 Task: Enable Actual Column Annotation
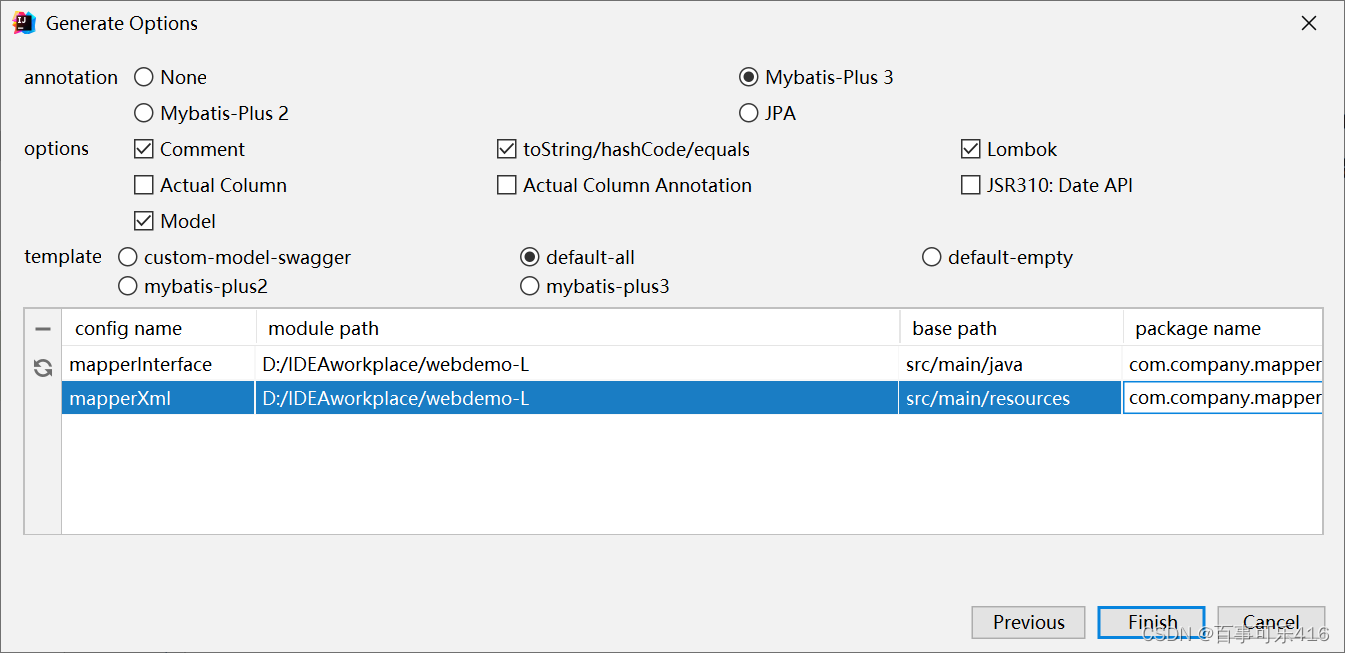coord(507,185)
